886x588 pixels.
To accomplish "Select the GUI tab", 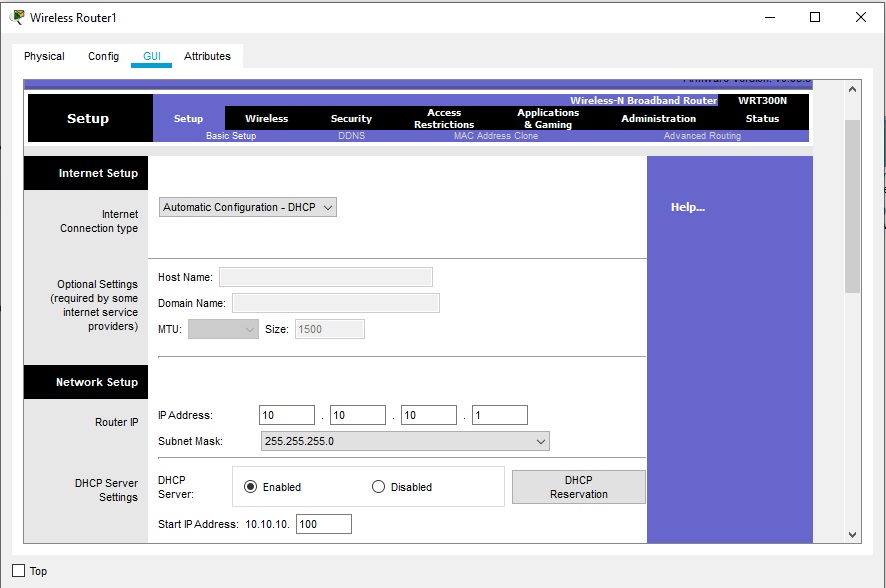I will [151, 56].
